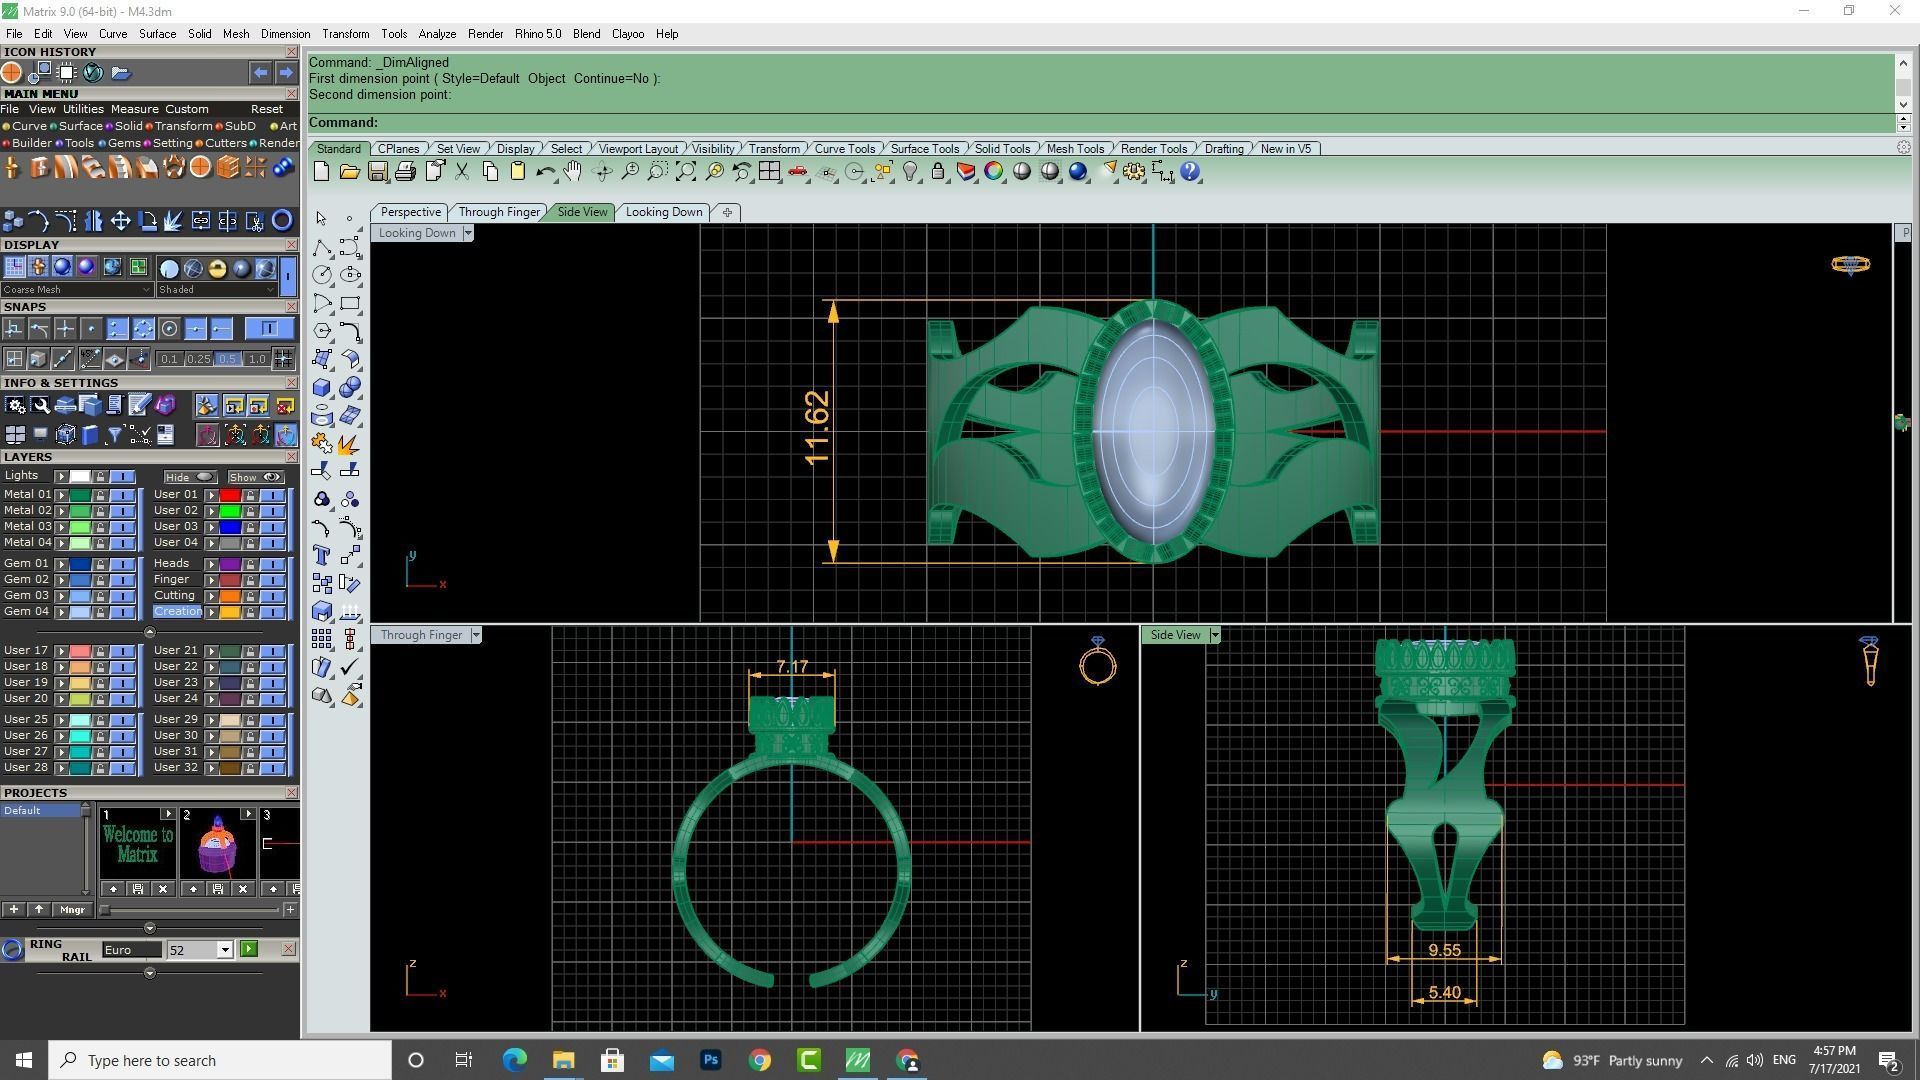Viewport: 1920px width, 1080px height.
Task: Click Measure in the Main Menu panel
Action: click(x=134, y=109)
